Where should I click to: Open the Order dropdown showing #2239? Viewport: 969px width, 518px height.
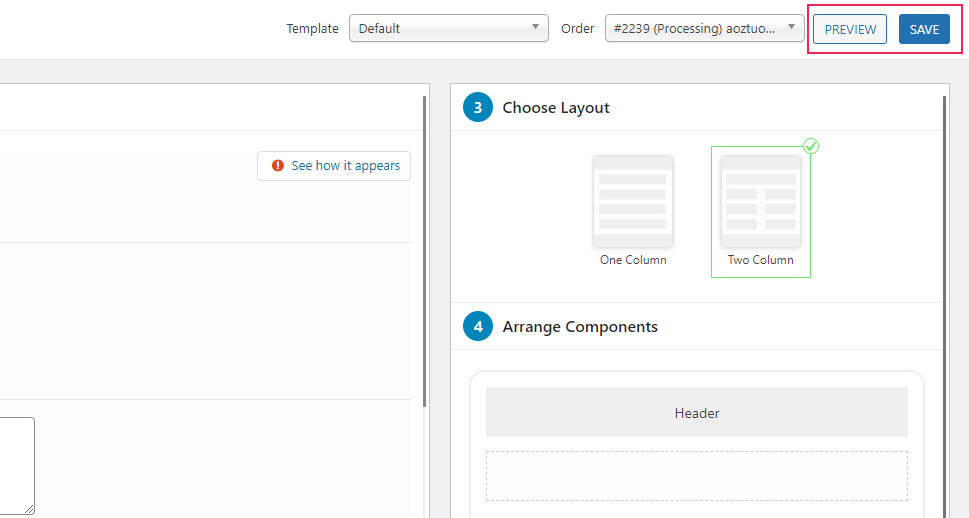[705, 28]
